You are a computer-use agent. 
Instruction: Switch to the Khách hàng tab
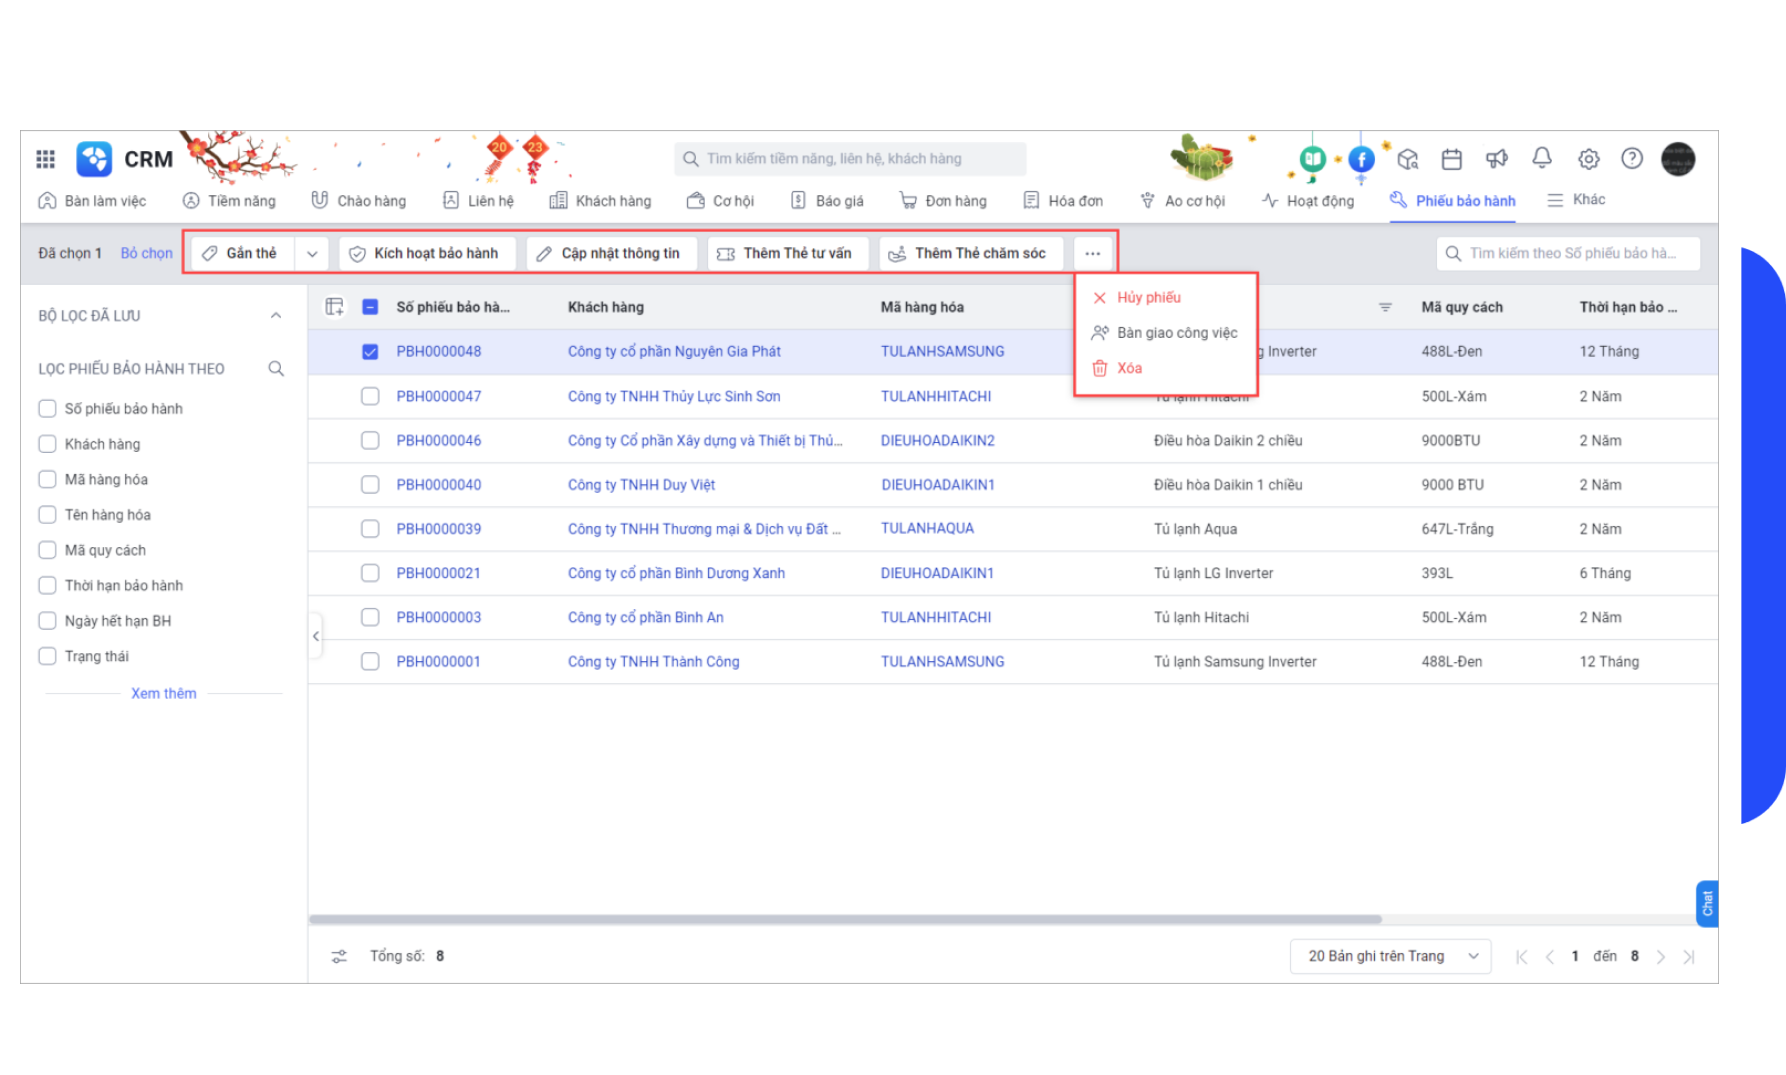(601, 201)
